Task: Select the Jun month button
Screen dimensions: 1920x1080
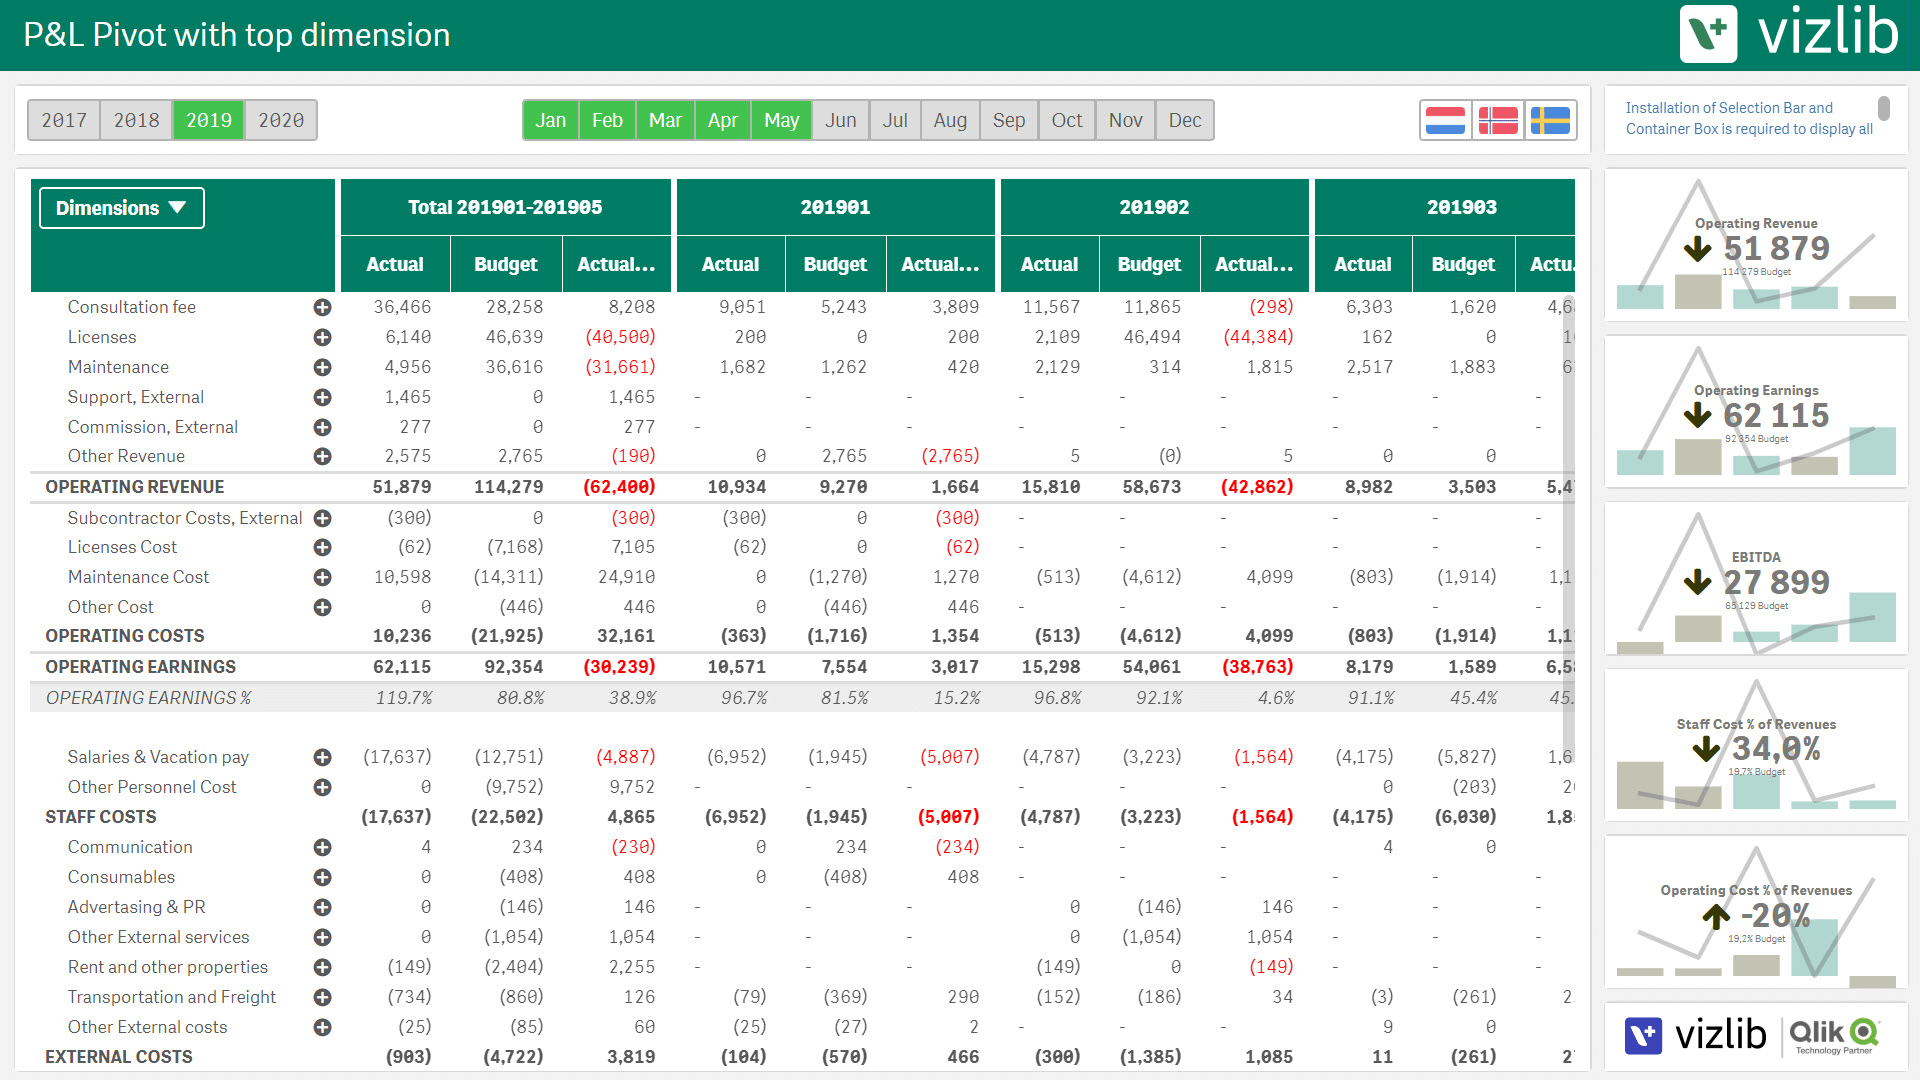Action: point(841,120)
